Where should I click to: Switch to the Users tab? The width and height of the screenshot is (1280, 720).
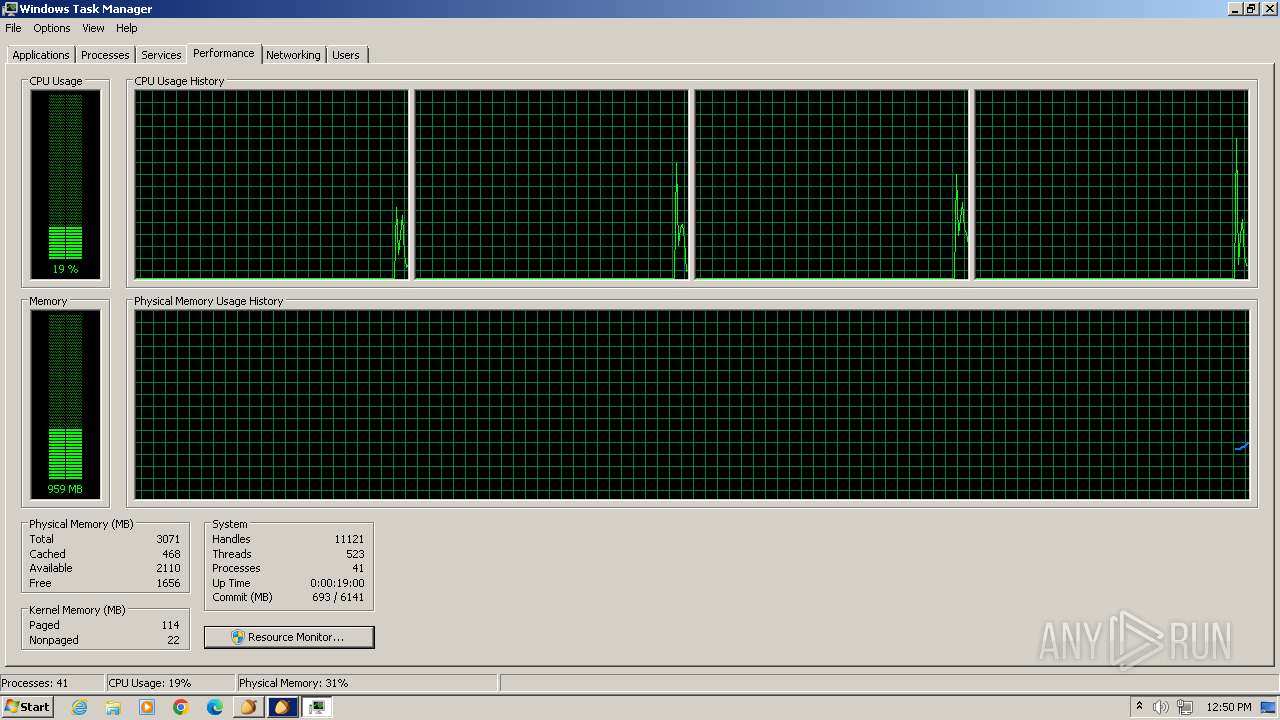(x=346, y=55)
